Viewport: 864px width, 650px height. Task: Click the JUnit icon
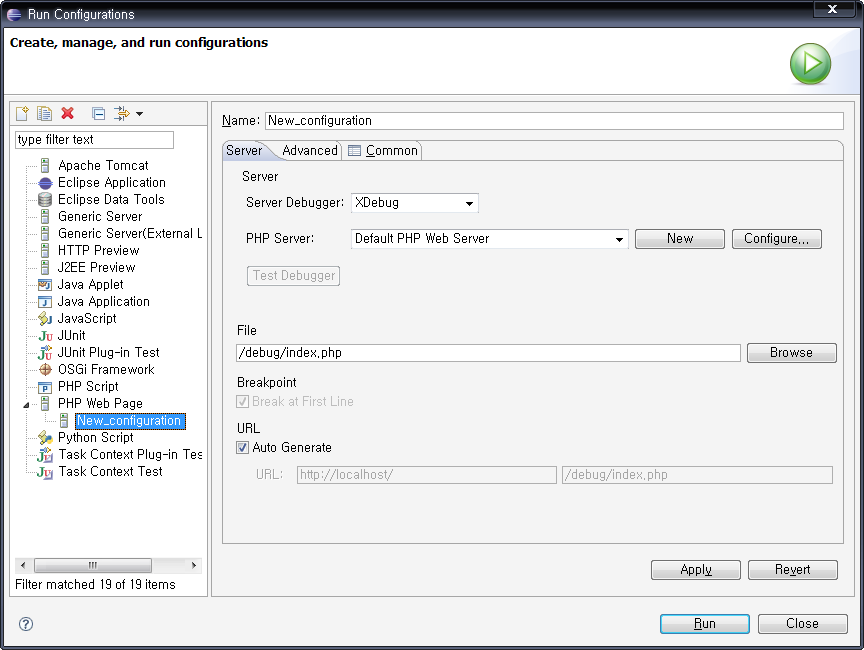click(x=46, y=336)
